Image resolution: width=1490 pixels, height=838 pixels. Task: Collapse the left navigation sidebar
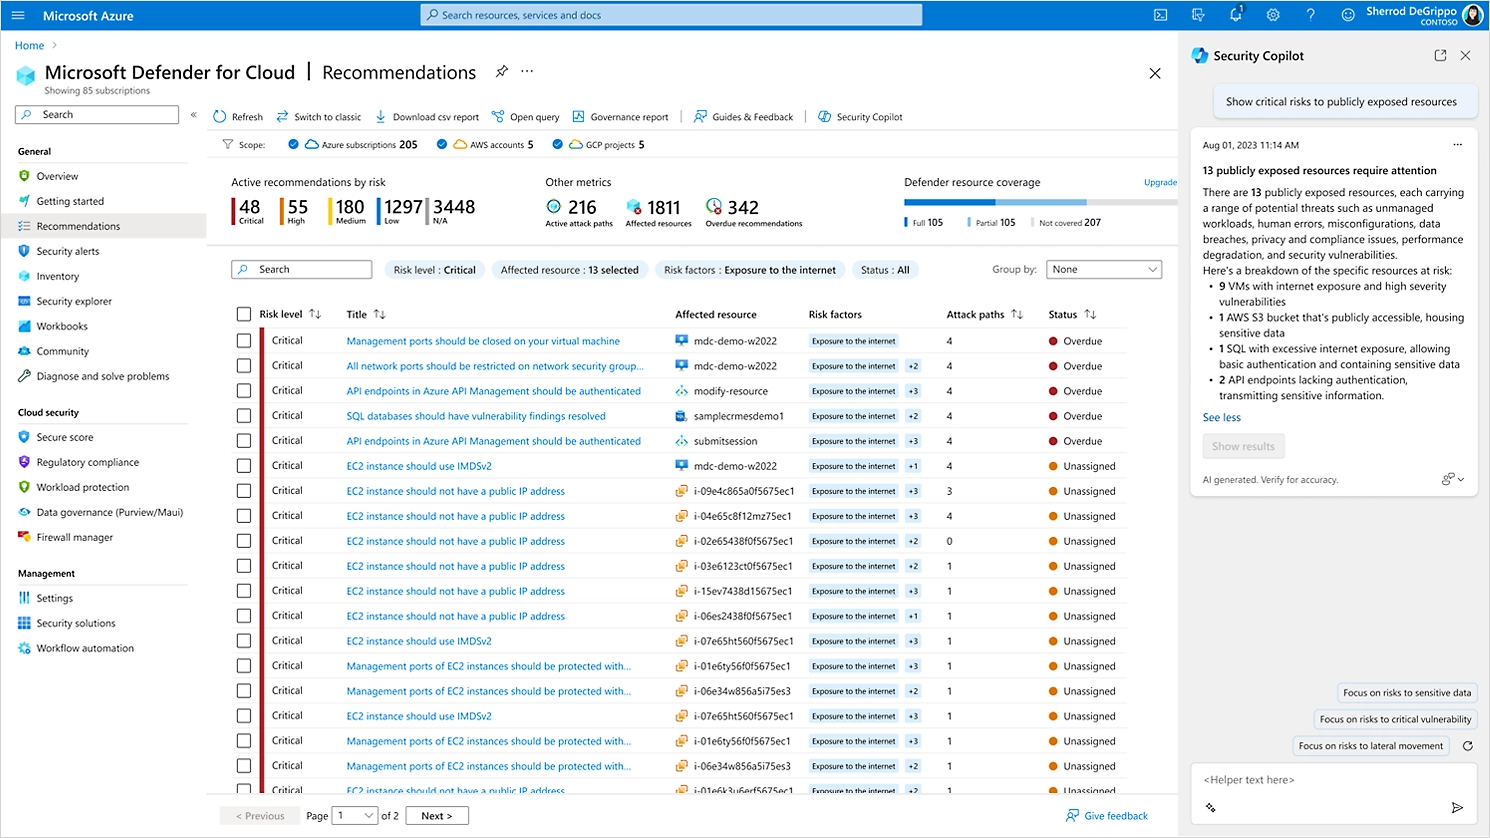click(x=194, y=115)
